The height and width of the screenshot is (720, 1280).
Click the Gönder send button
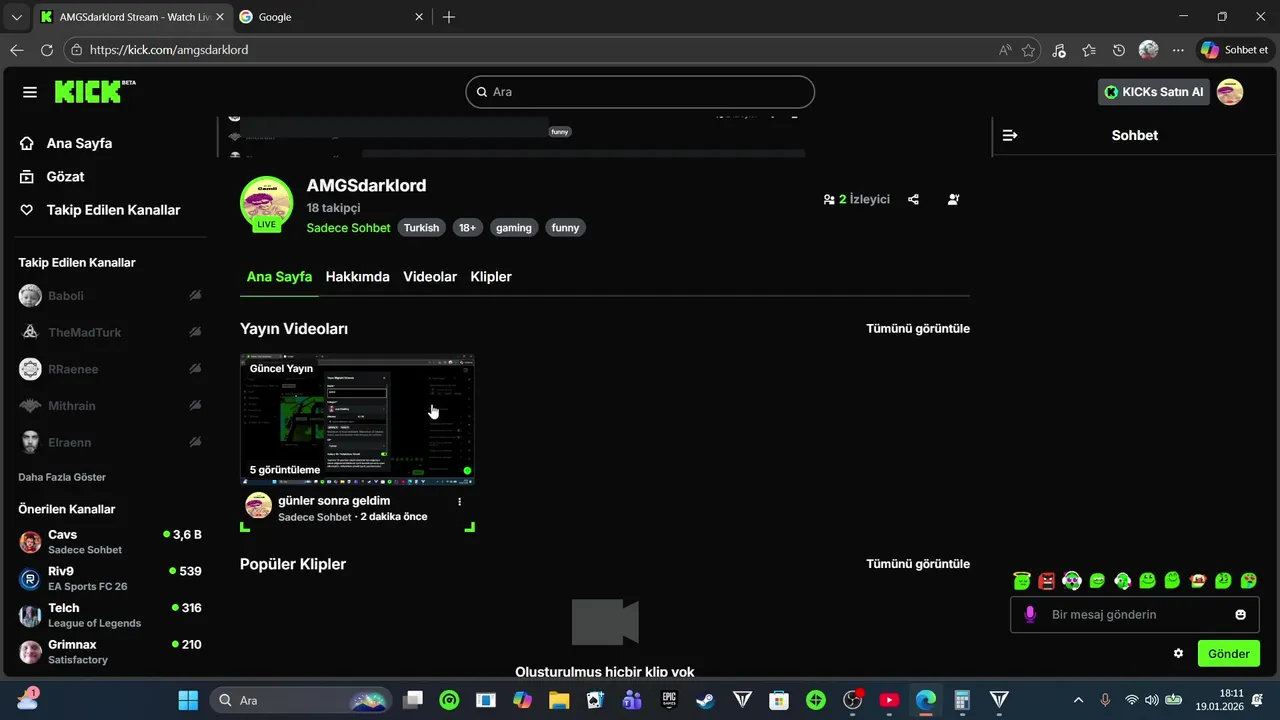pos(1229,653)
